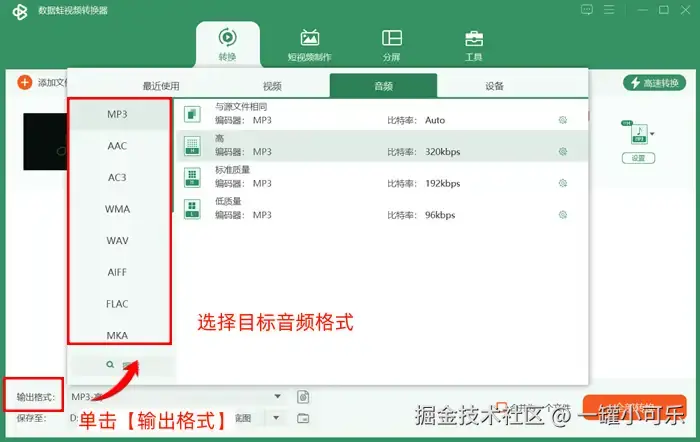The width and height of the screenshot is (700, 442).
Task: Switch to the 设备 format tab
Action: (x=494, y=86)
